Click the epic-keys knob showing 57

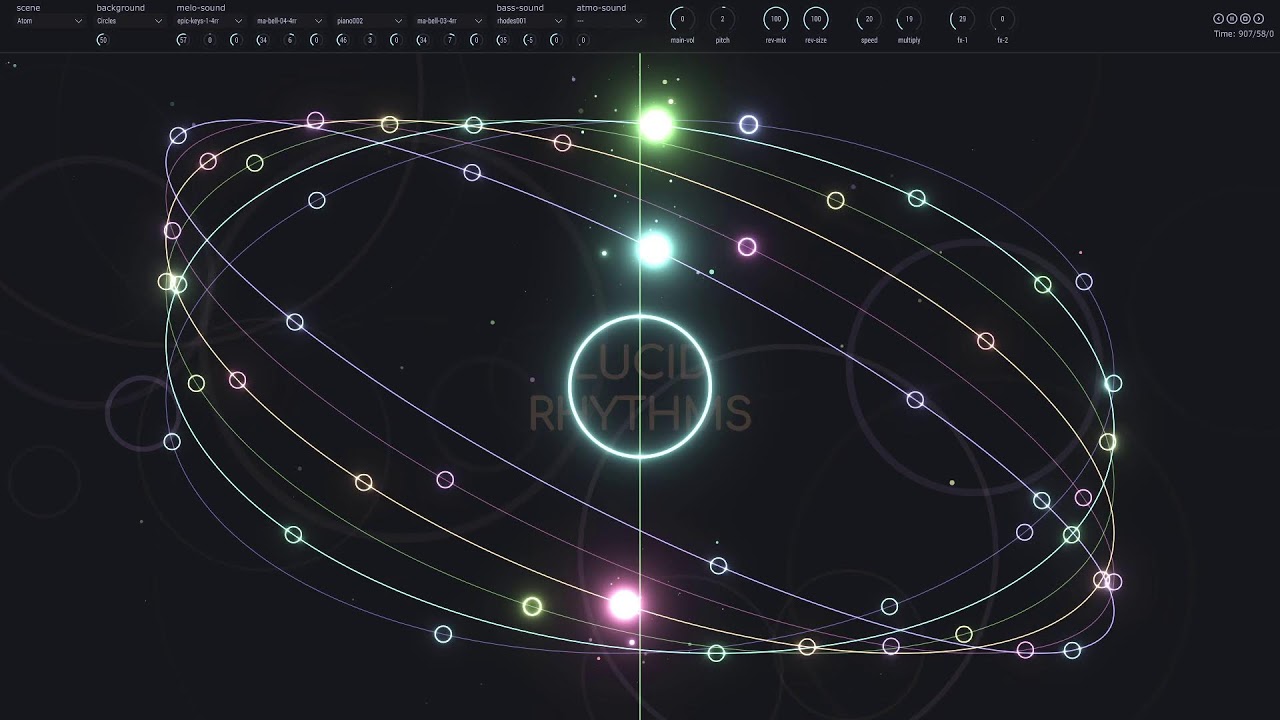click(183, 40)
